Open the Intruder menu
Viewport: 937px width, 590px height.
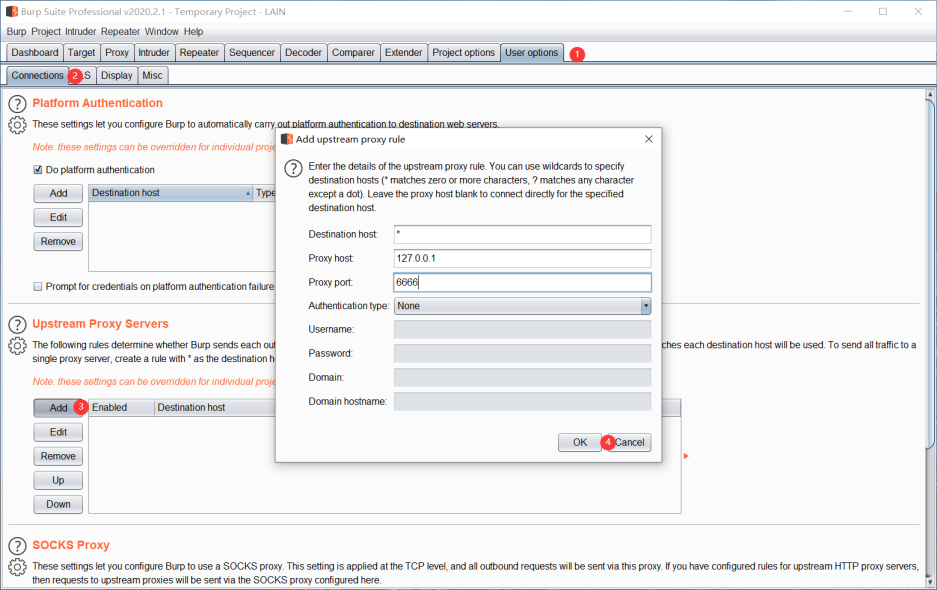click(x=81, y=32)
